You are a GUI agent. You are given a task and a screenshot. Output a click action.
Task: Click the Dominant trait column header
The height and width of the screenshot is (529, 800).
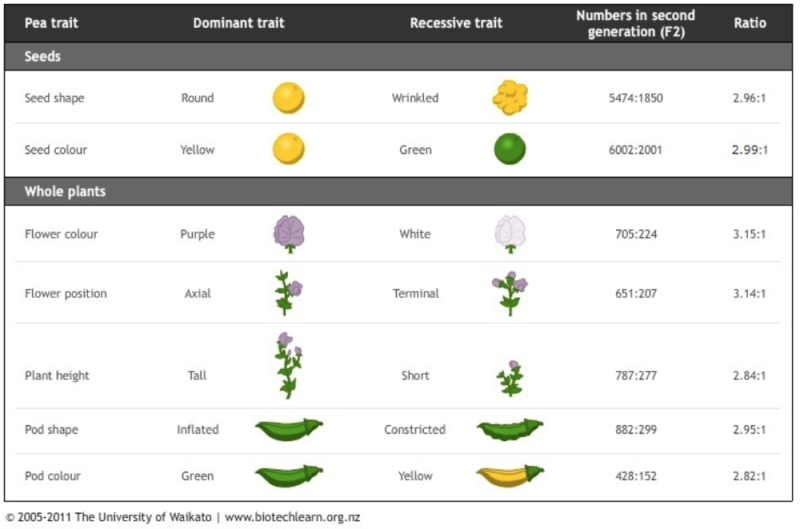pyautogui.click(x=238, y=23)
